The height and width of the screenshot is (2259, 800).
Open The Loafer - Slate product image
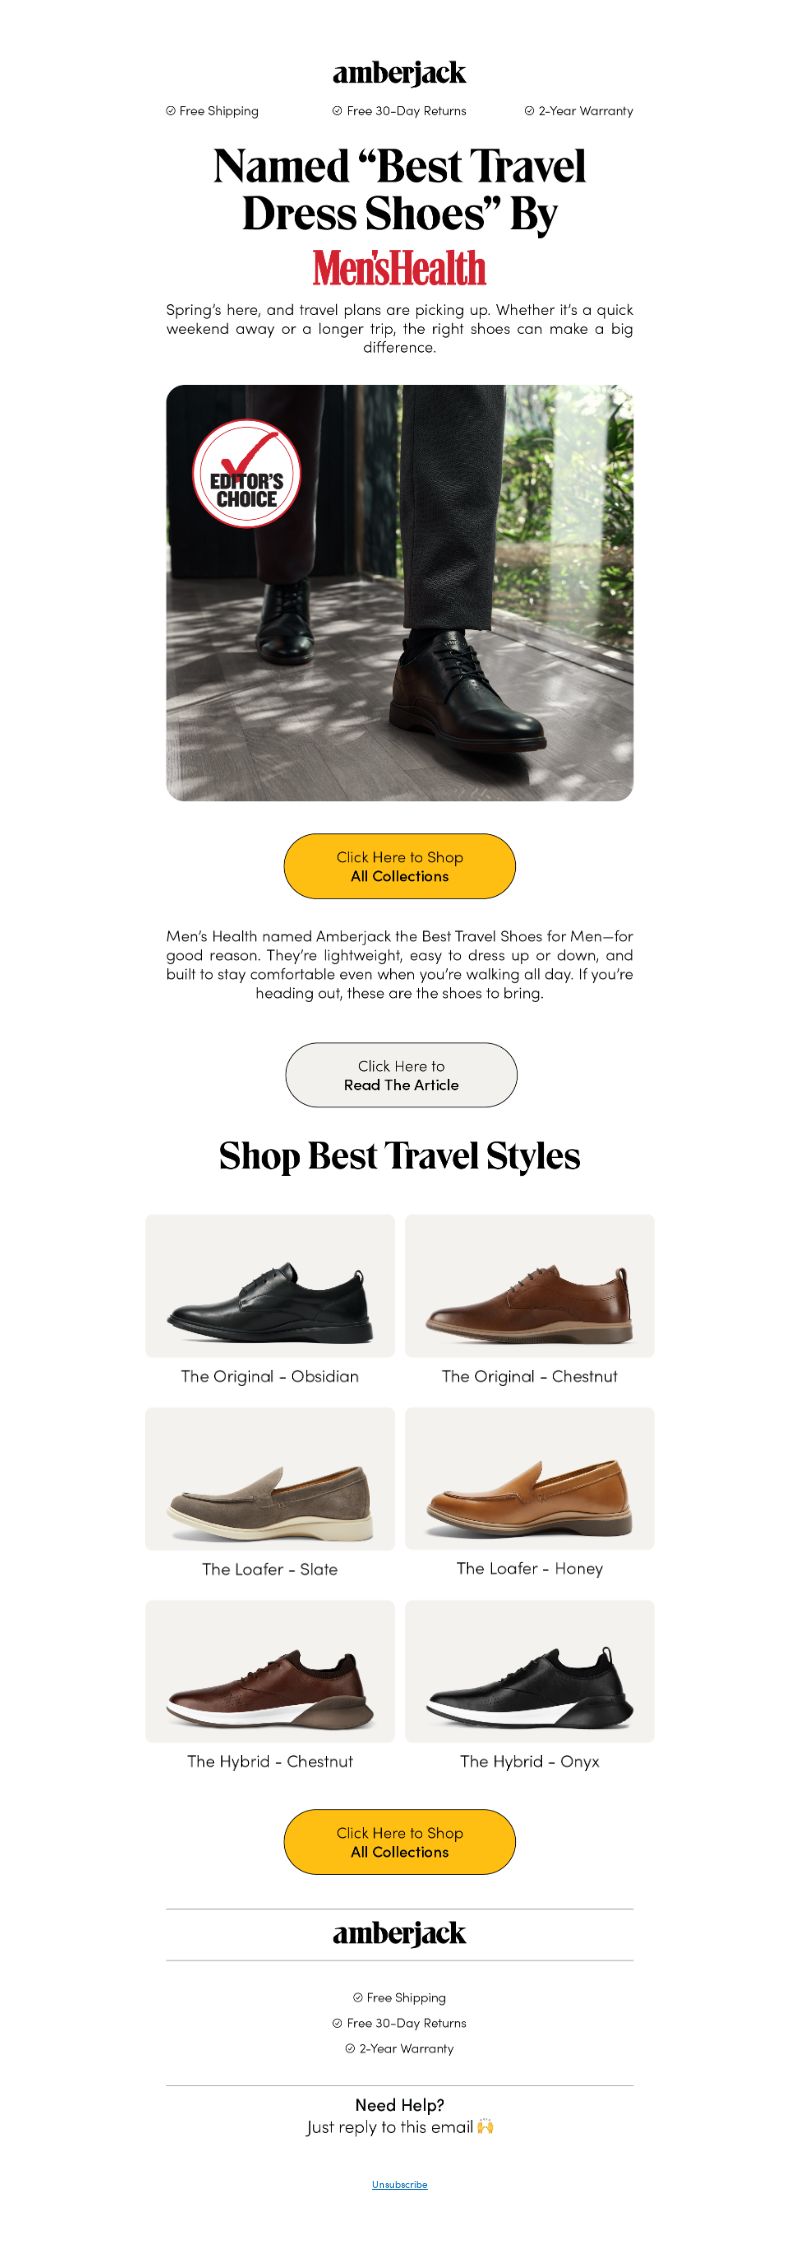270,1479
